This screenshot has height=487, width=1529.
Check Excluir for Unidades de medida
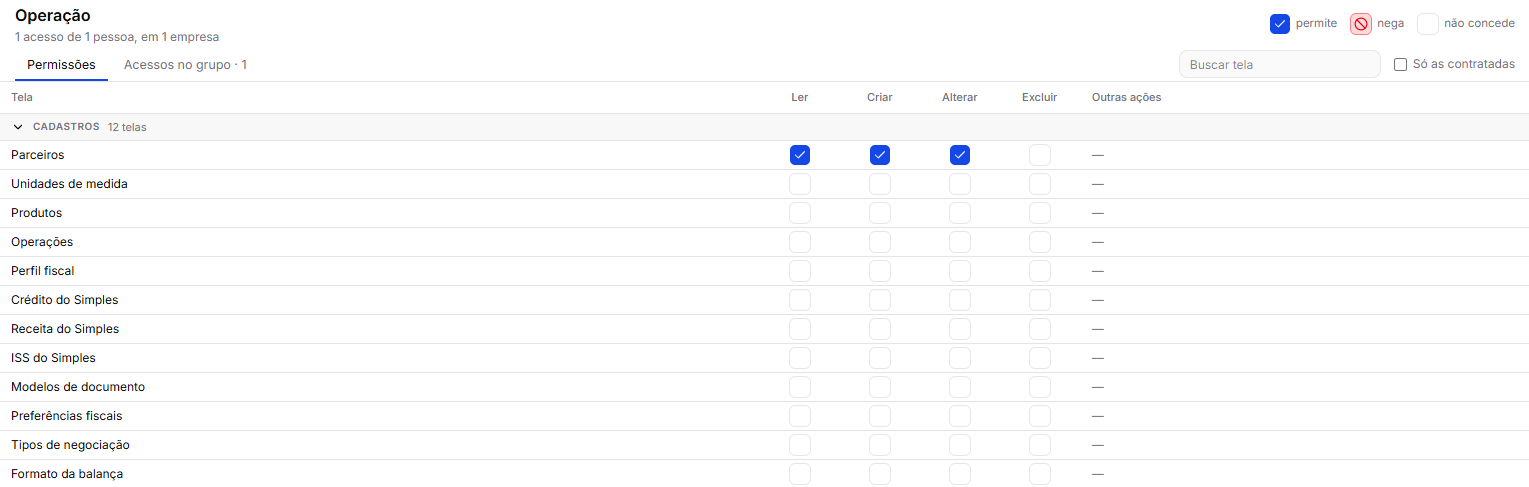1040,184
